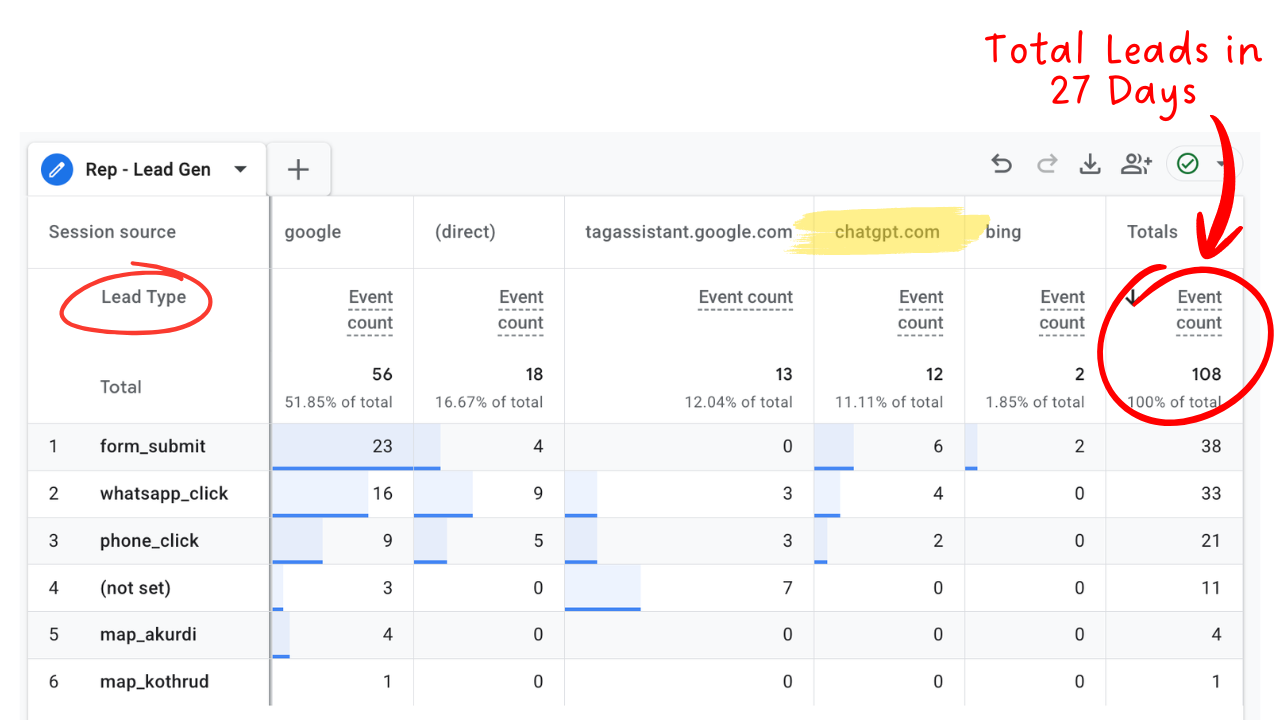The image size is (1280, 720).
Task: Select the form_submit row label
Action: coord(153,446)
